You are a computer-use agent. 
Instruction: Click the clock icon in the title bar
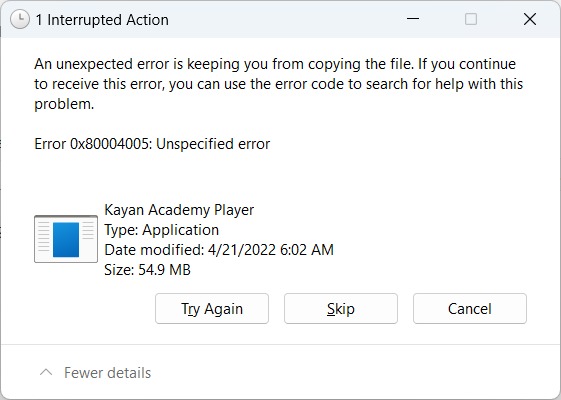pos(20,19)
